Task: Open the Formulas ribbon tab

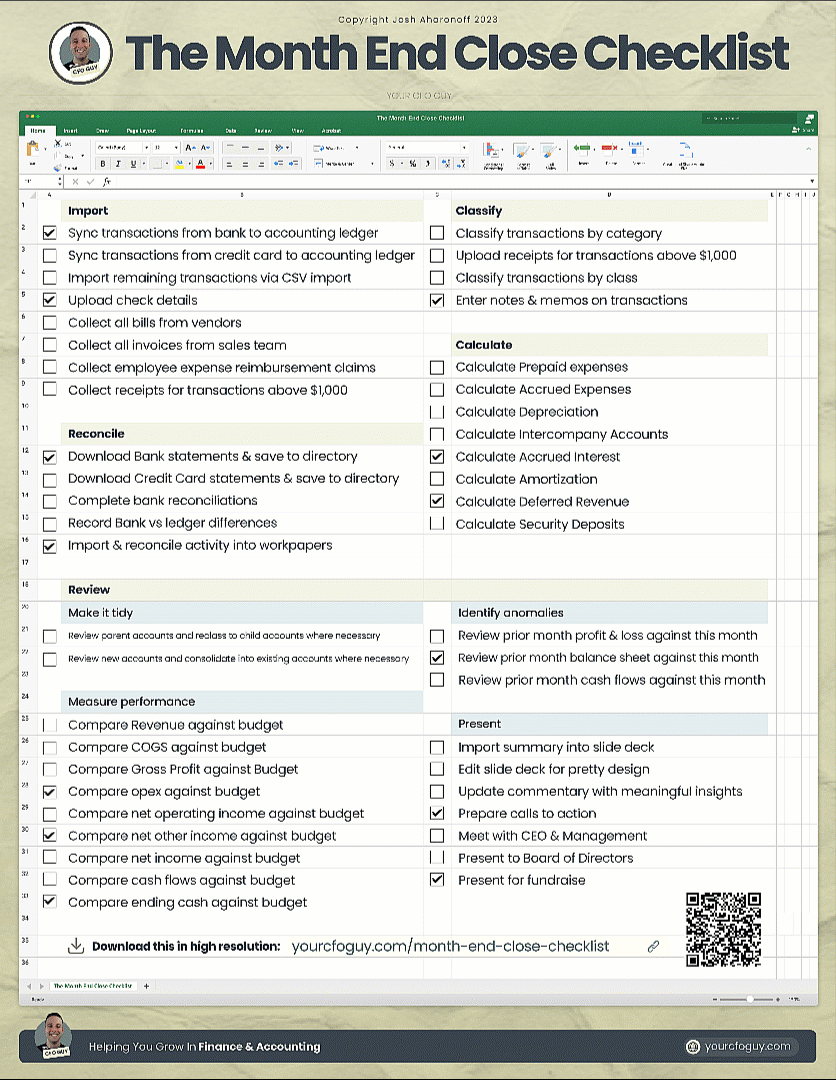Action: [192, 130]
